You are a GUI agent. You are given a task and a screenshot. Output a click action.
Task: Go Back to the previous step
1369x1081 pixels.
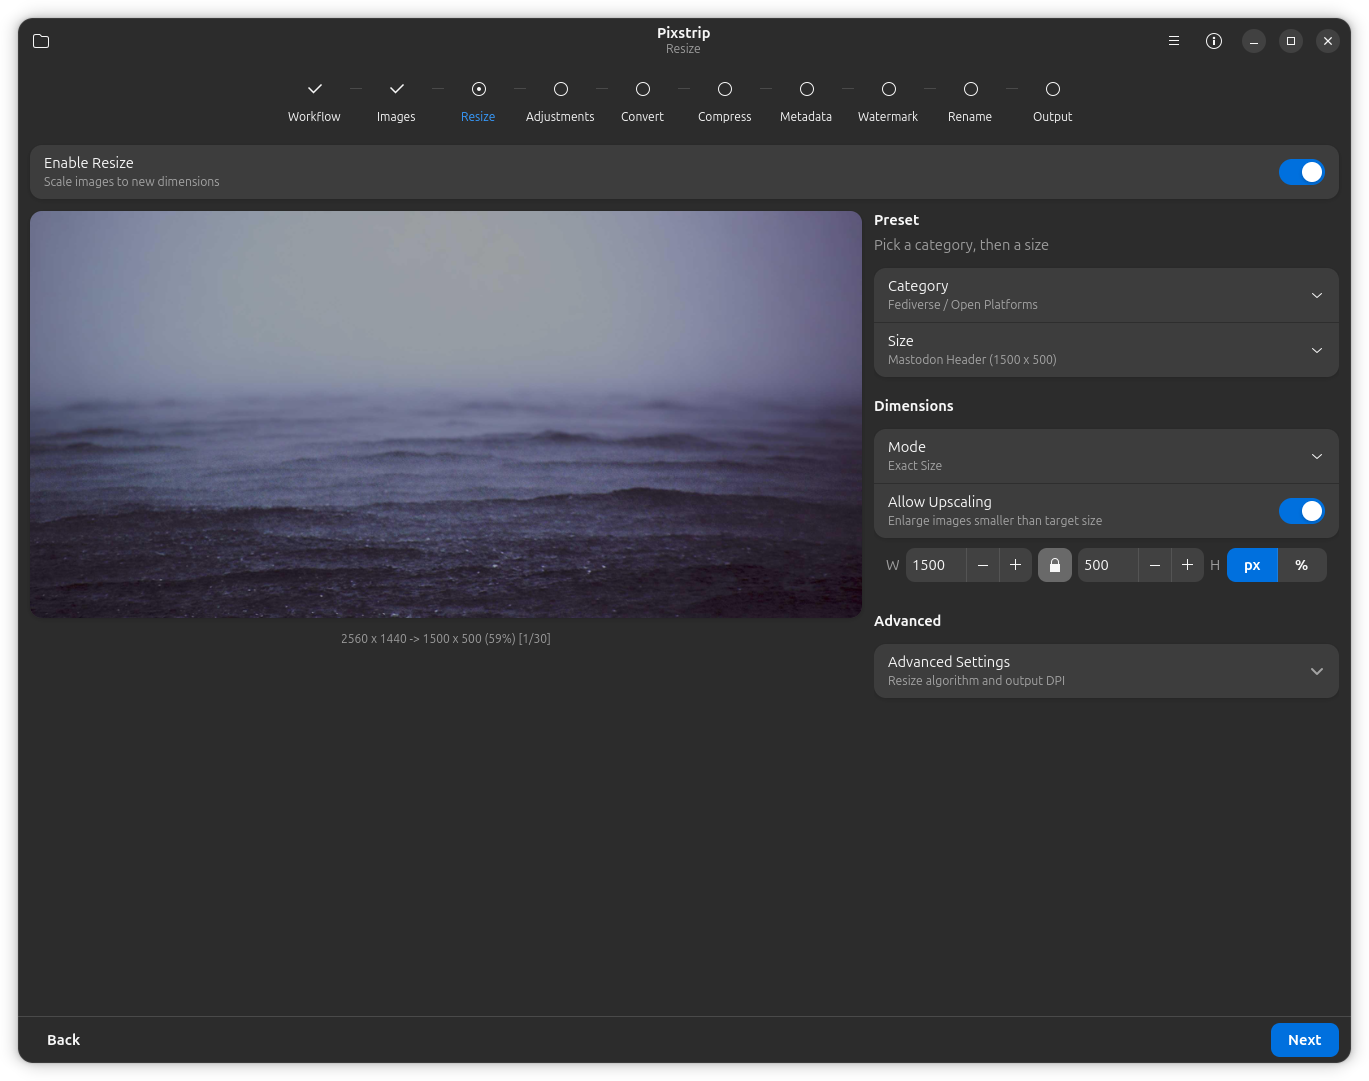click(x=63, y=1039)
